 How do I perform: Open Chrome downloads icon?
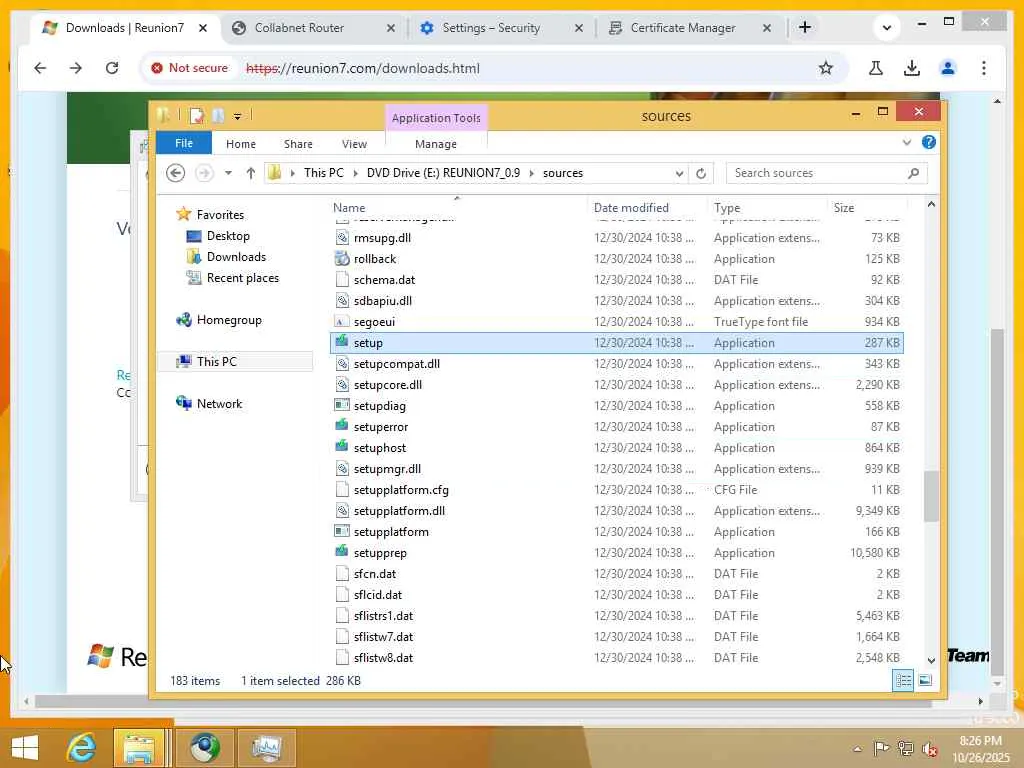coord(912,68)
